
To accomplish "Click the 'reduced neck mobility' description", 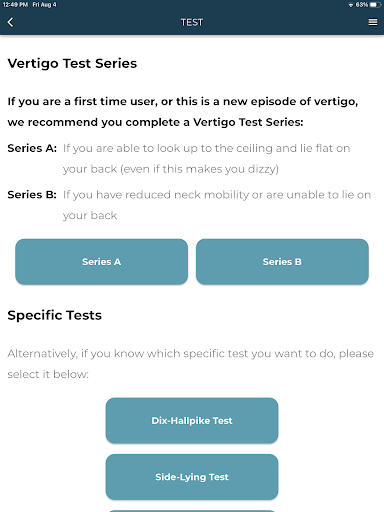I will point(217,205).
